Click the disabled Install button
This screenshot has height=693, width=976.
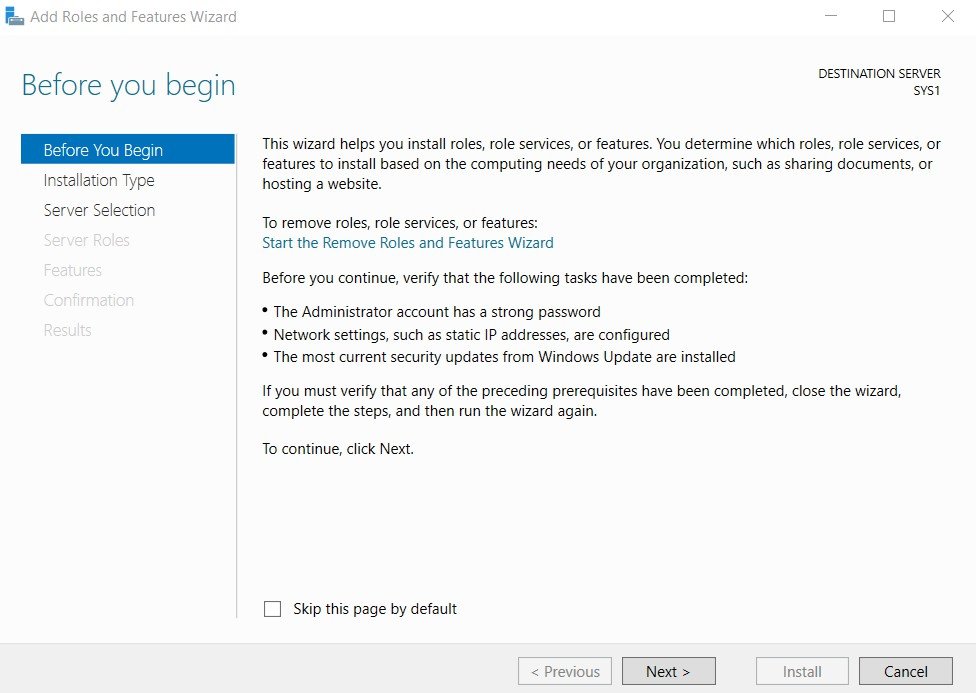point(802,671)
